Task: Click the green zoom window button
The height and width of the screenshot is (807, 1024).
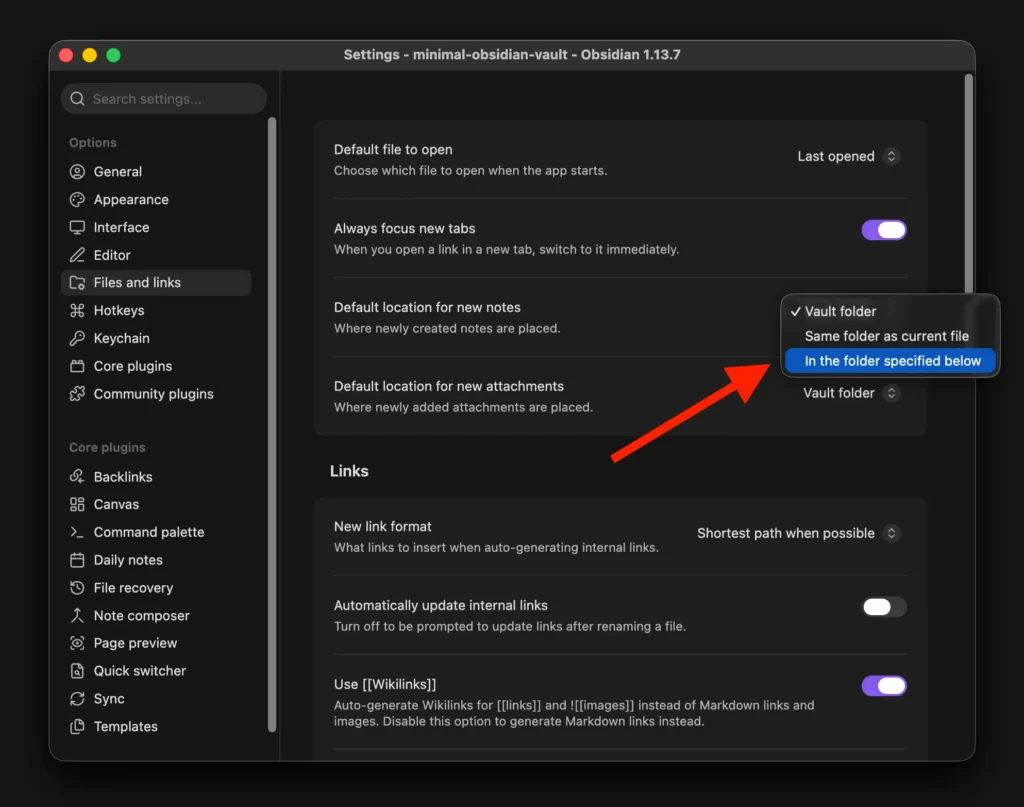Action: click(114, 55)
